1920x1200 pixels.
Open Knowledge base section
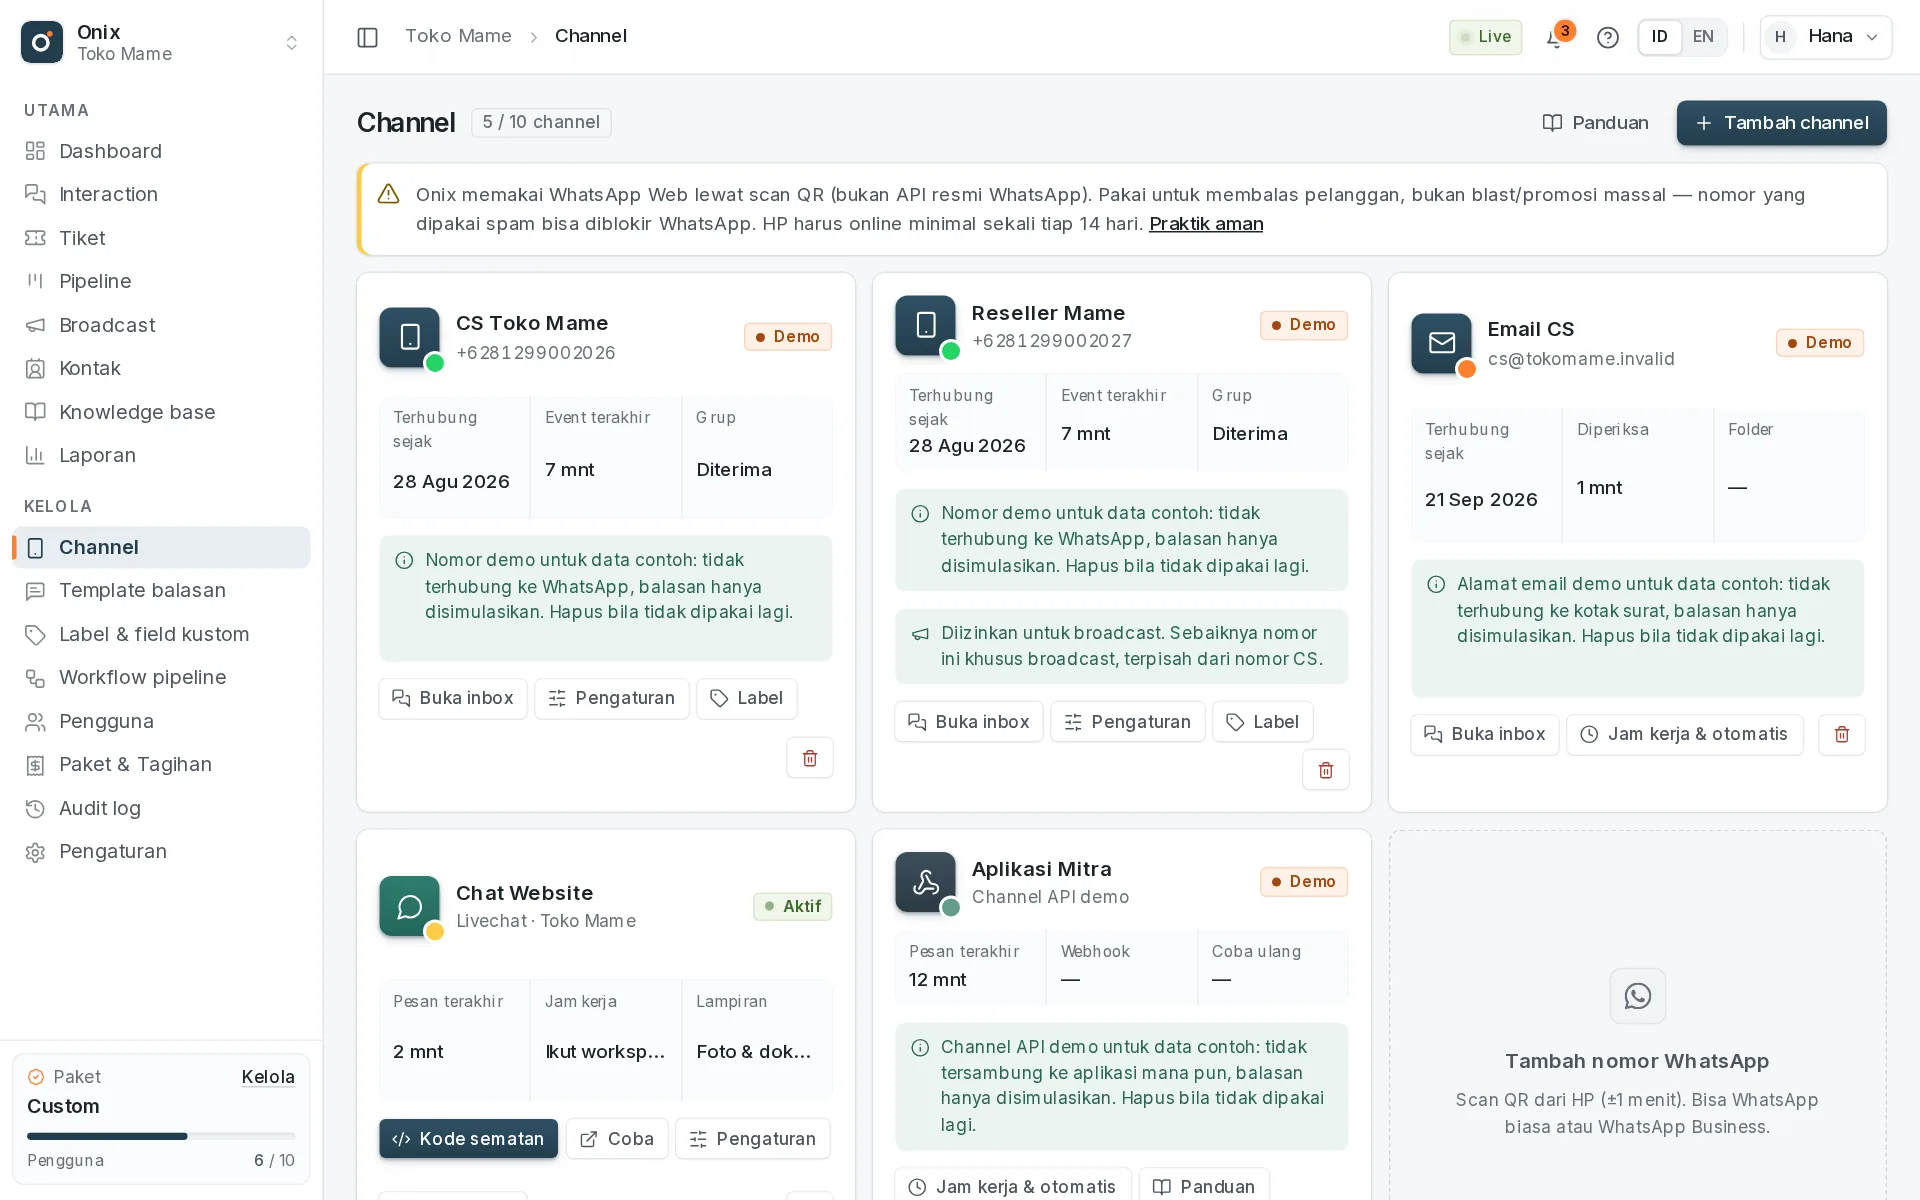pos(161,412)
